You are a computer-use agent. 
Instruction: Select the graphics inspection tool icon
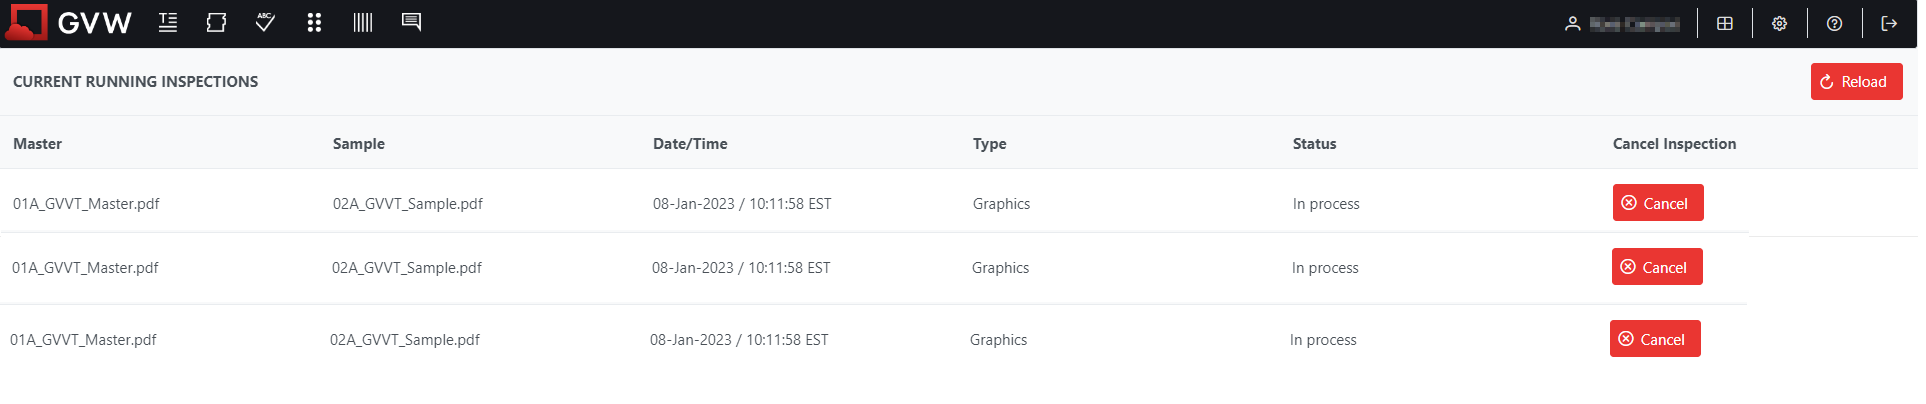(x=216, y=23)
